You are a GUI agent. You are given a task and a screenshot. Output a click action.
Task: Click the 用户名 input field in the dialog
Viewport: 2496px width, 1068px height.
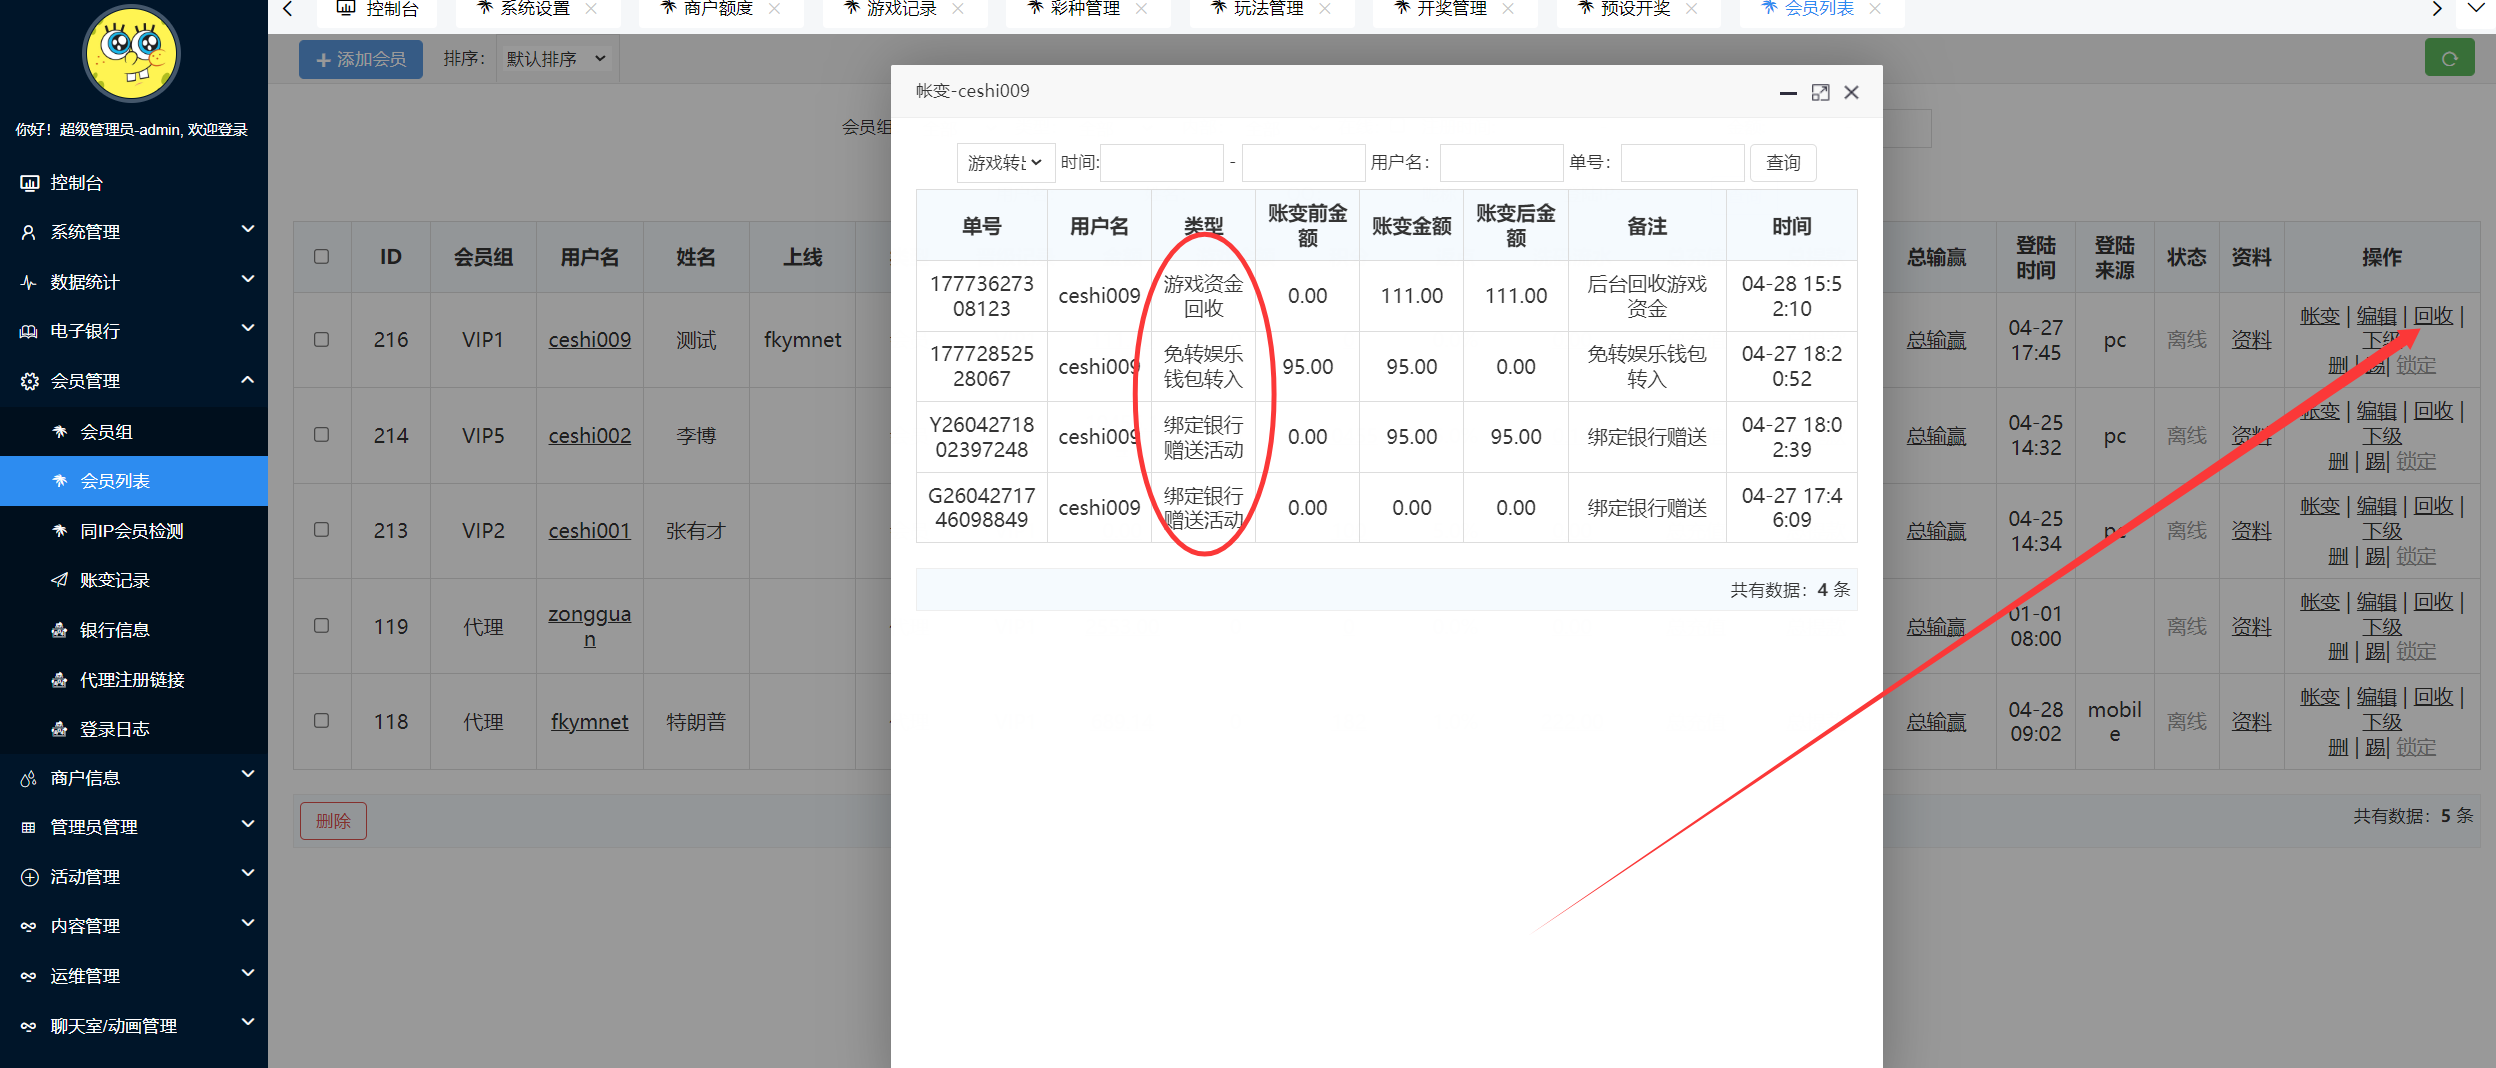[1501, 162]
